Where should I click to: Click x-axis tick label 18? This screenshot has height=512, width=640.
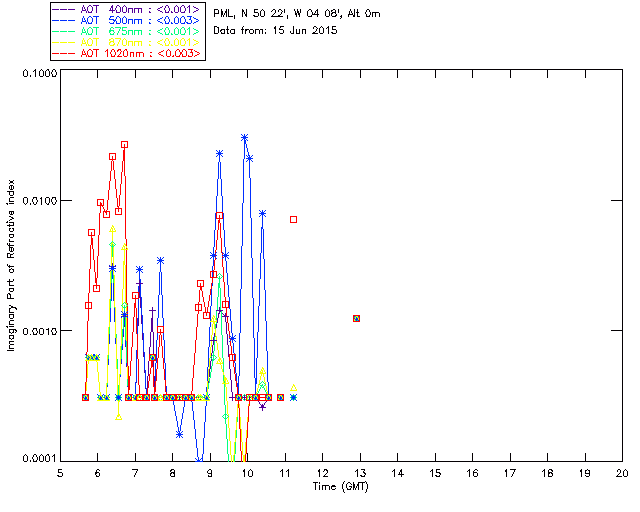[547, 473]
